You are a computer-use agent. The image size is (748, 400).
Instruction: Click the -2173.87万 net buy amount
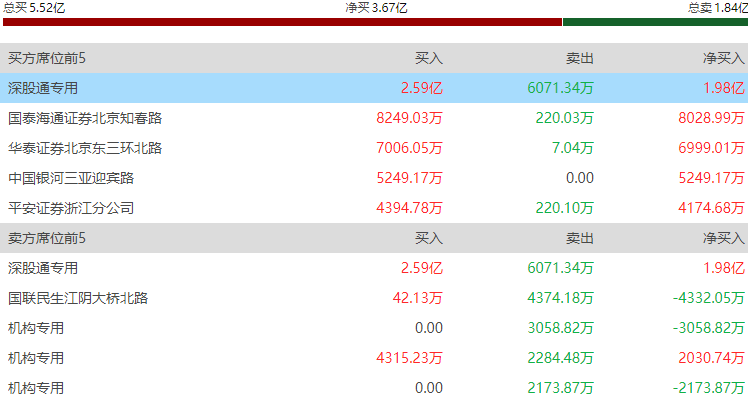tap(708, 388)
